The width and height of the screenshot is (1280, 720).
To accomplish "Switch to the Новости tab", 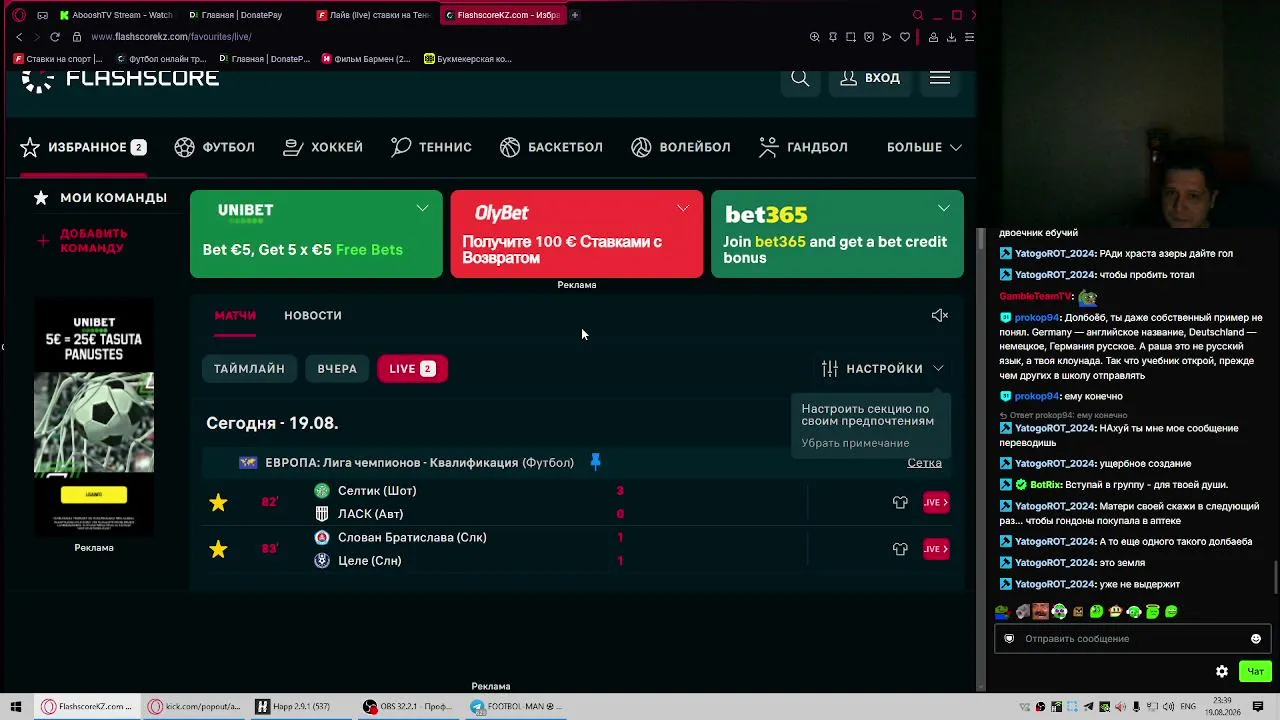I will click(313, 315).
